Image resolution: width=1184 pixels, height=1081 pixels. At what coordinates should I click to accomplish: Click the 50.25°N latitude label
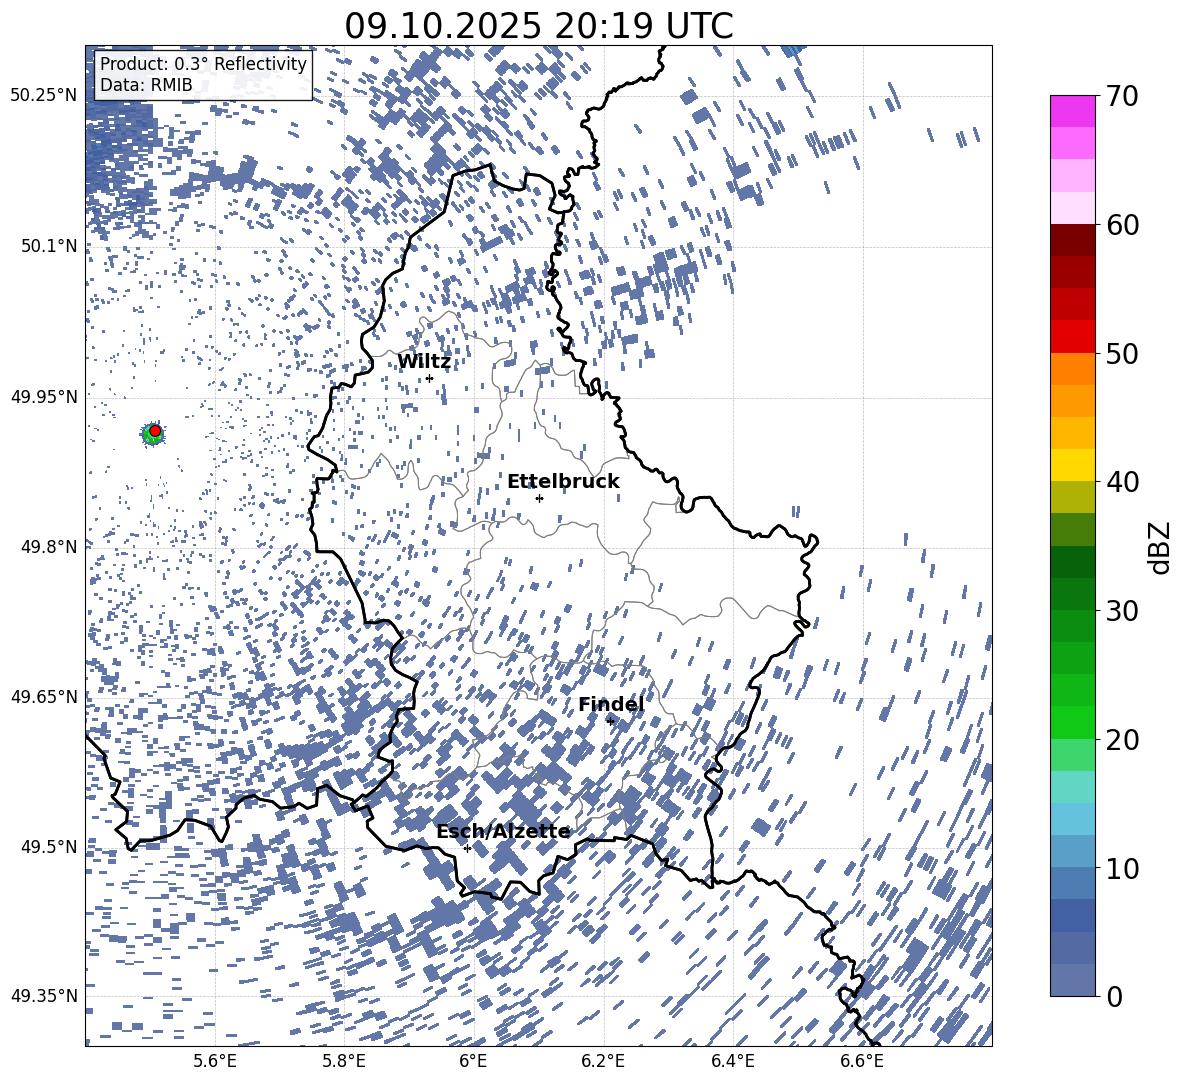click(44, 96)
